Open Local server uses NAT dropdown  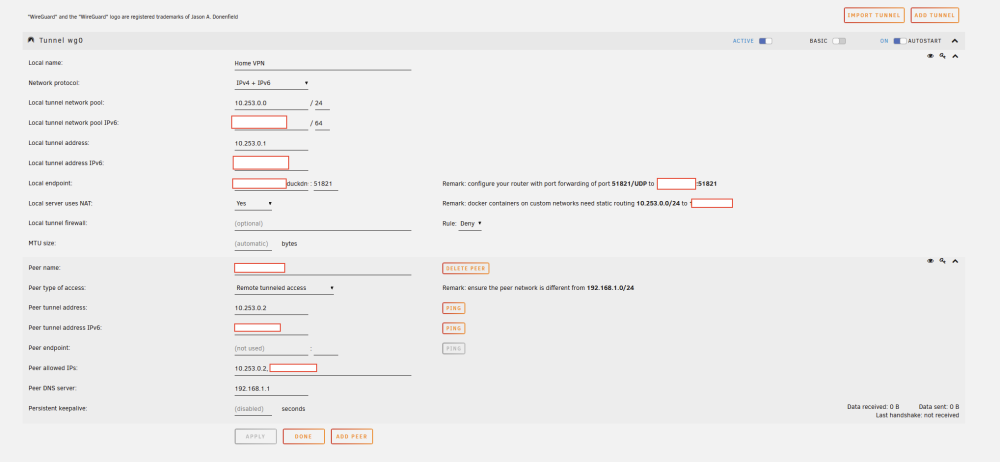pos(254,204)
